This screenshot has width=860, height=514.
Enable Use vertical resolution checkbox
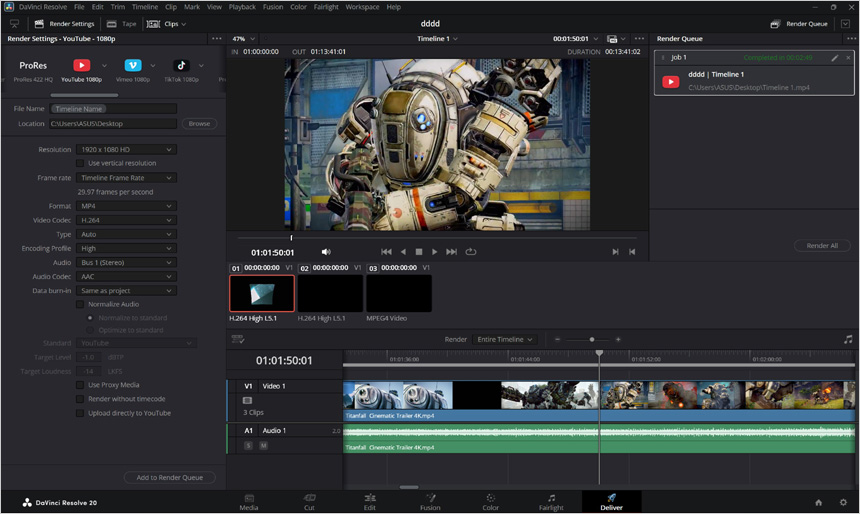[81, 163]
